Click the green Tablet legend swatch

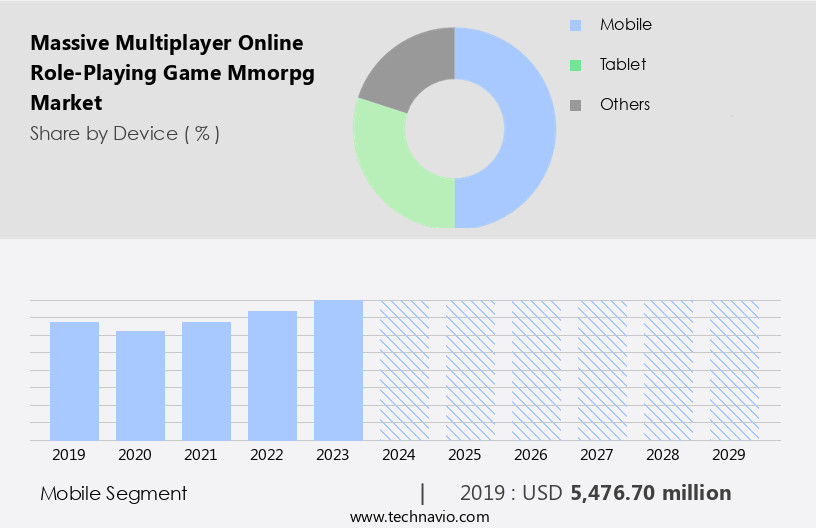point(575,65)
